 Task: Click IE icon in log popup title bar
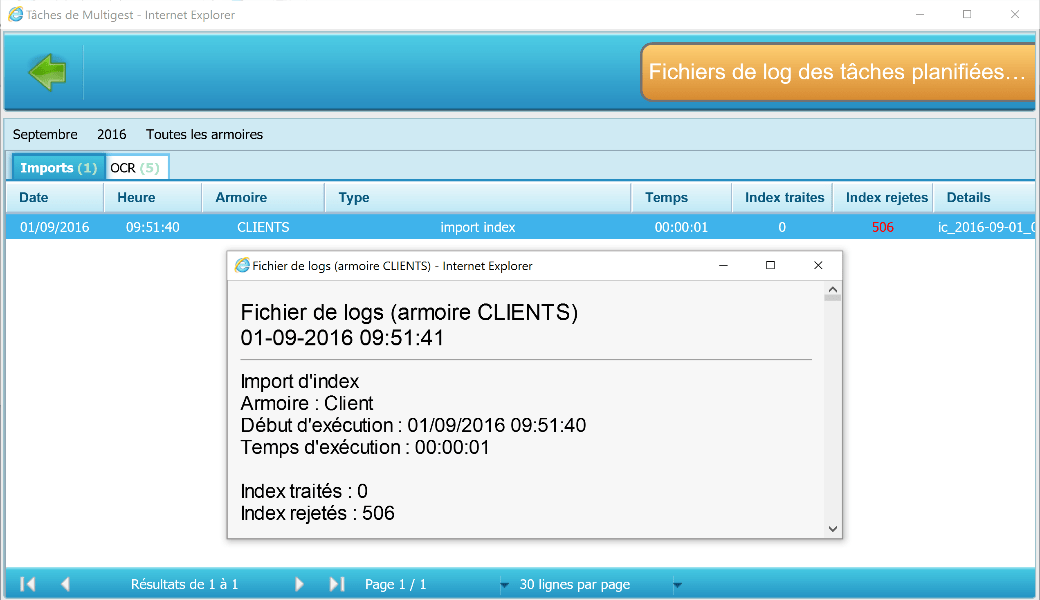pos(242,265)
